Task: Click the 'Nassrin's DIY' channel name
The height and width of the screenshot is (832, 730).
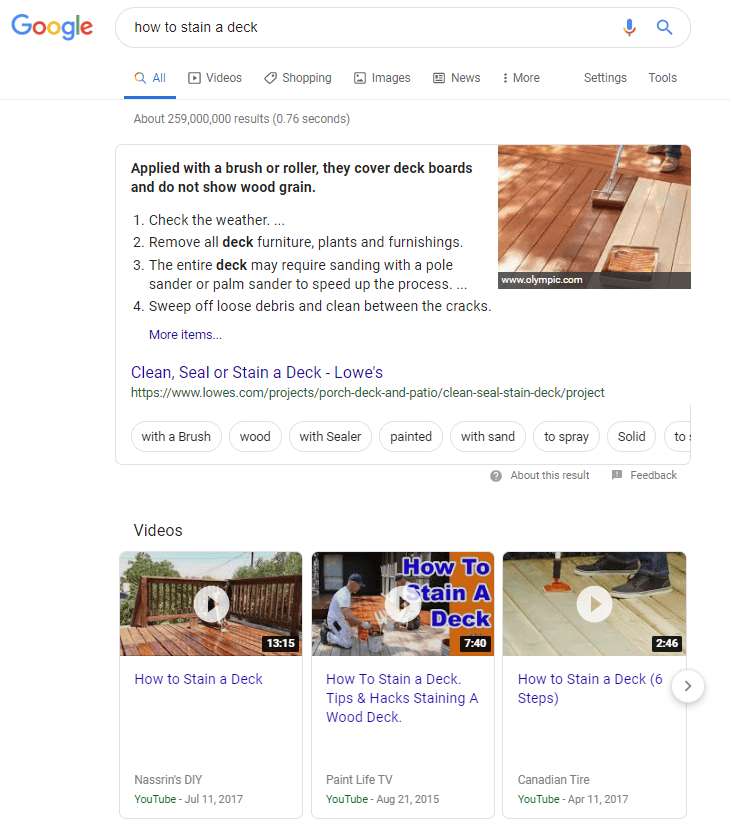Action: pos(168,779)
